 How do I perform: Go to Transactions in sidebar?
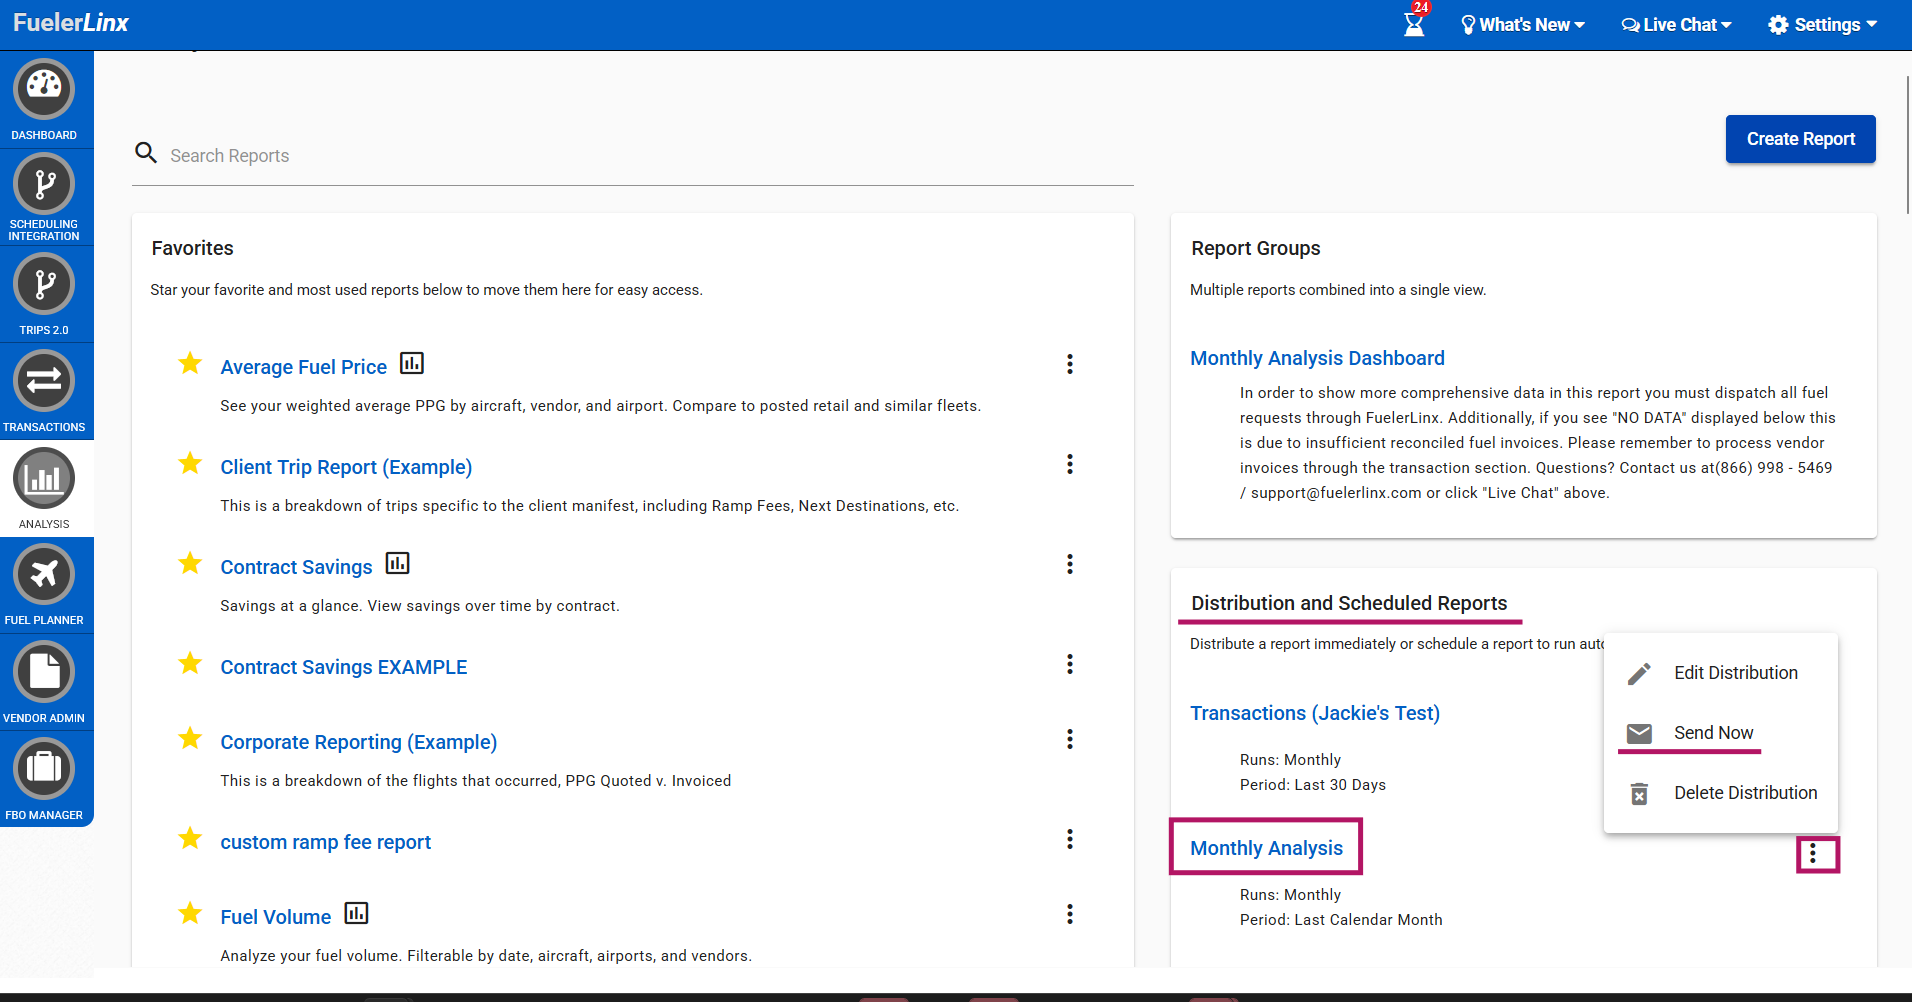pos(44,381)
